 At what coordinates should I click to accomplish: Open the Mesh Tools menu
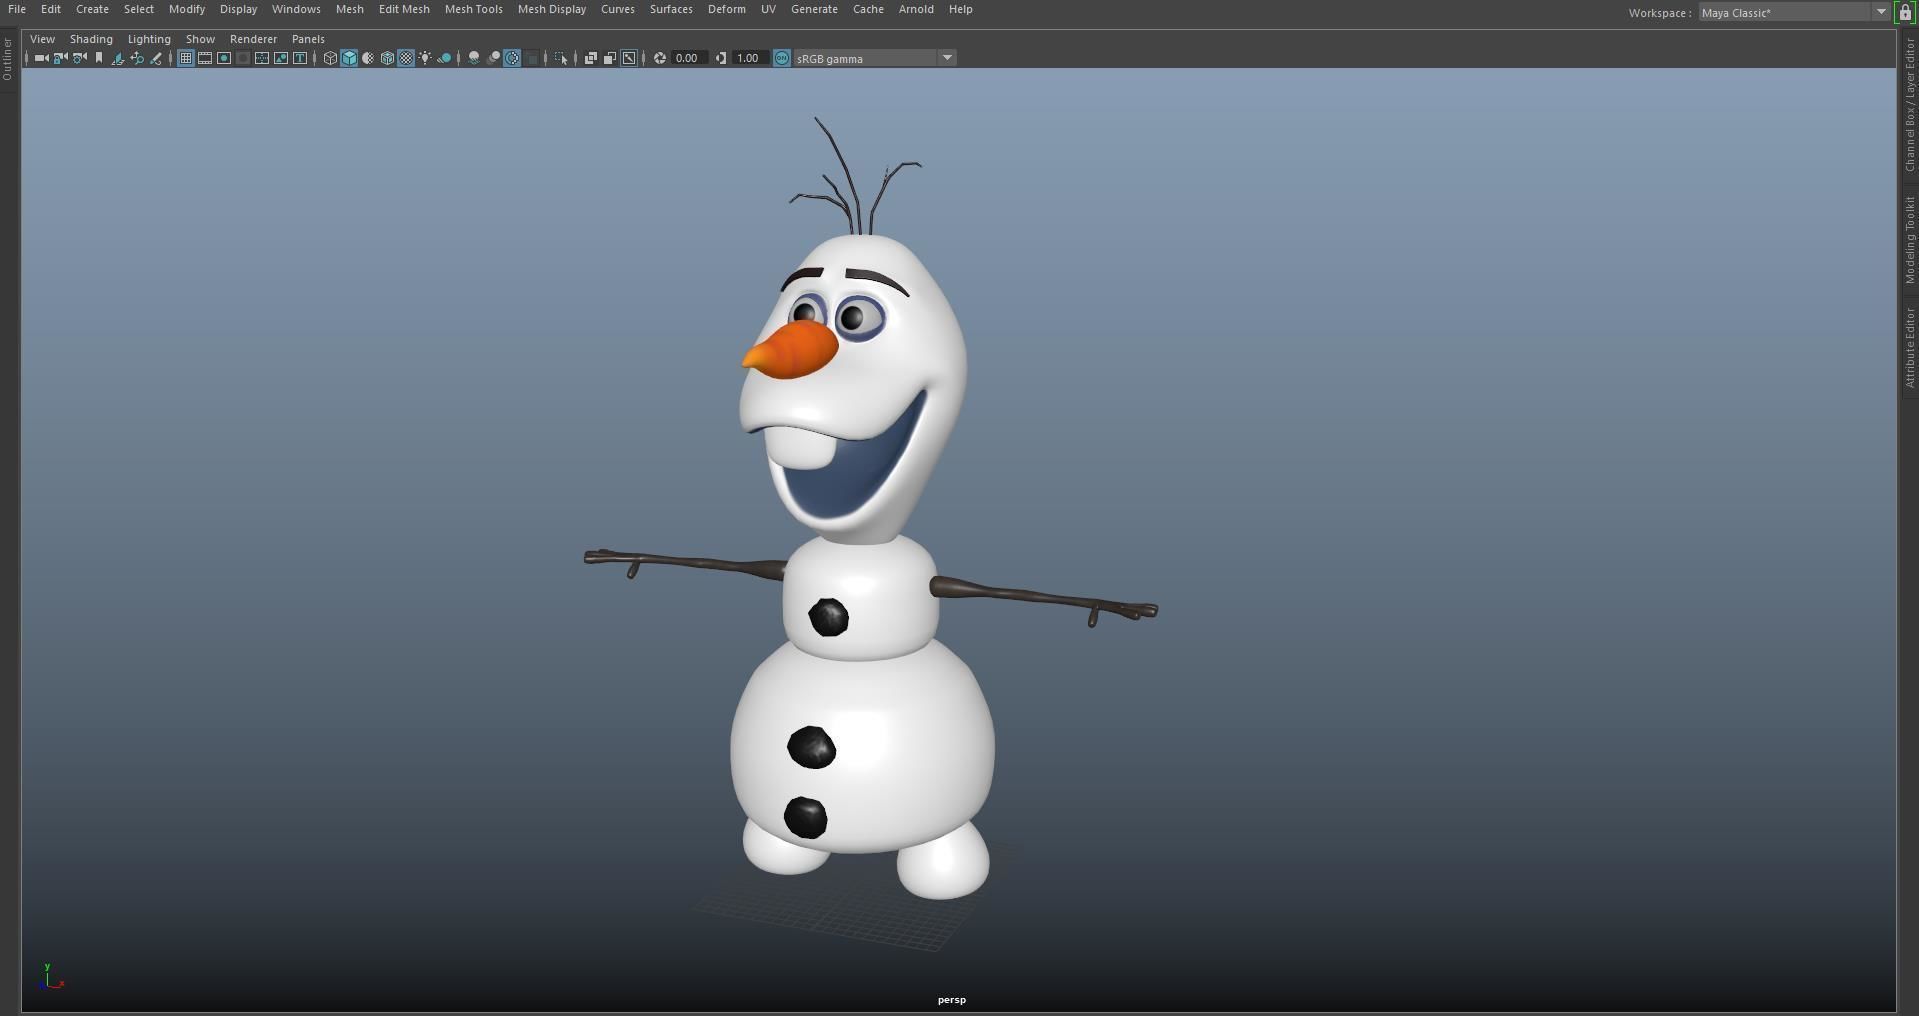point(474,9)
